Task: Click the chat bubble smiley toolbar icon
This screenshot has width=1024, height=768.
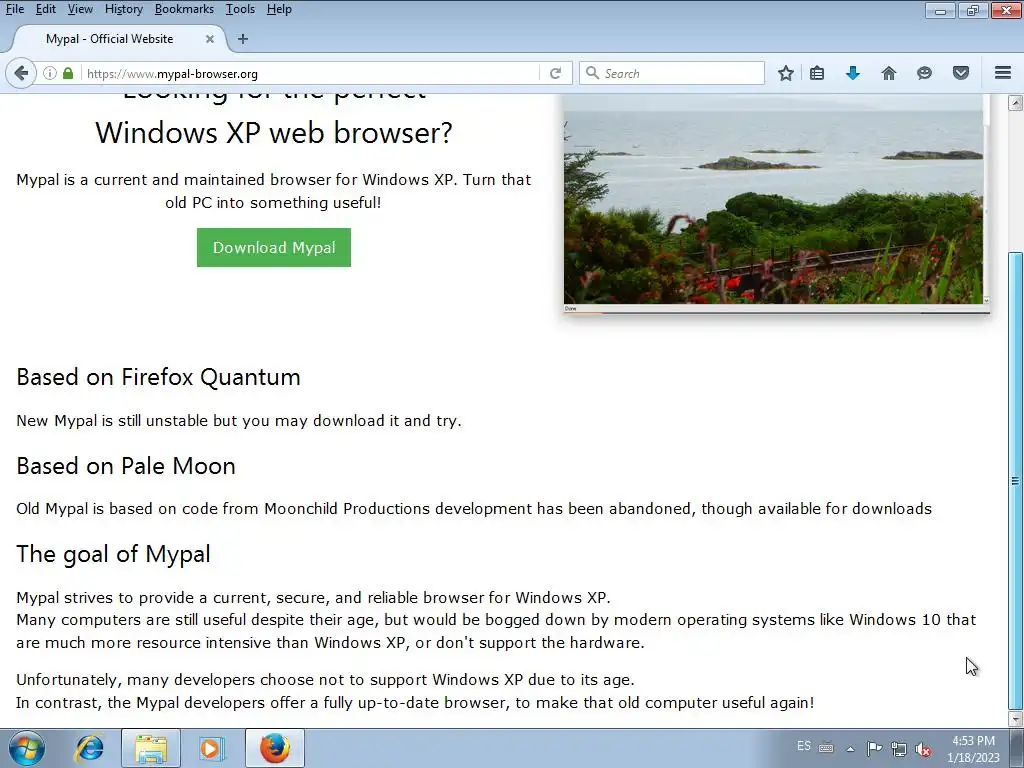Action: click(924, 73)
